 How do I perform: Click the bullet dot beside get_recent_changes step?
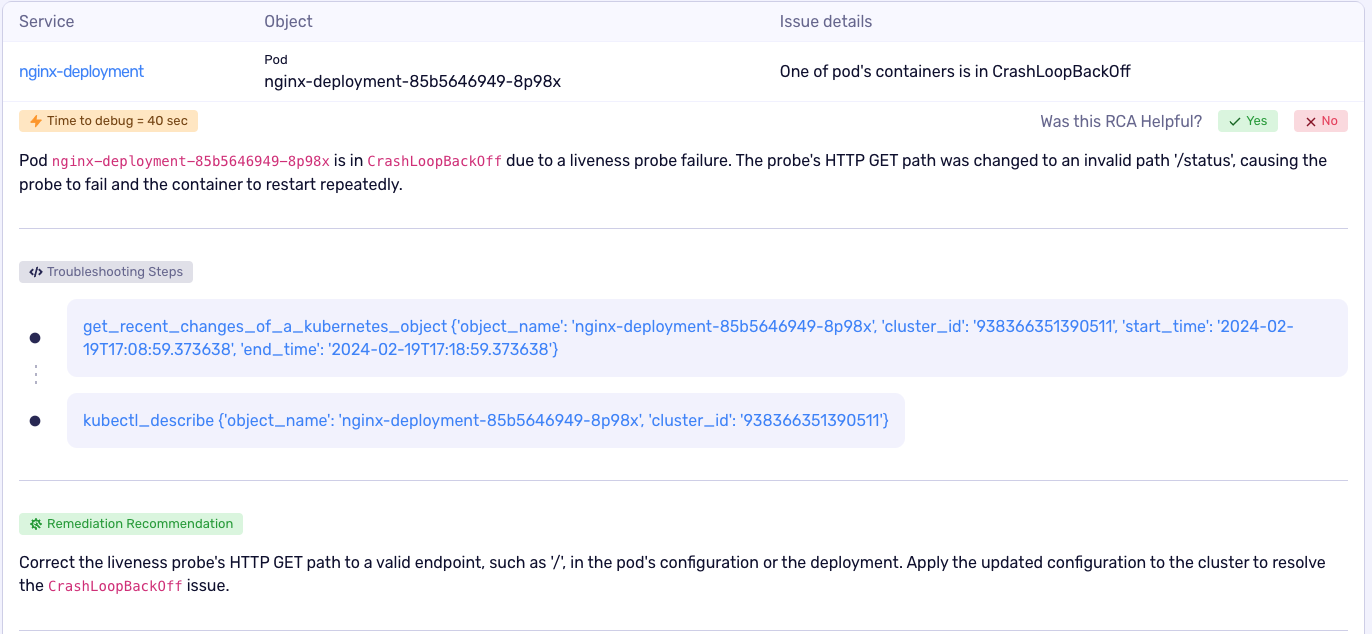(x=35, y=338)
